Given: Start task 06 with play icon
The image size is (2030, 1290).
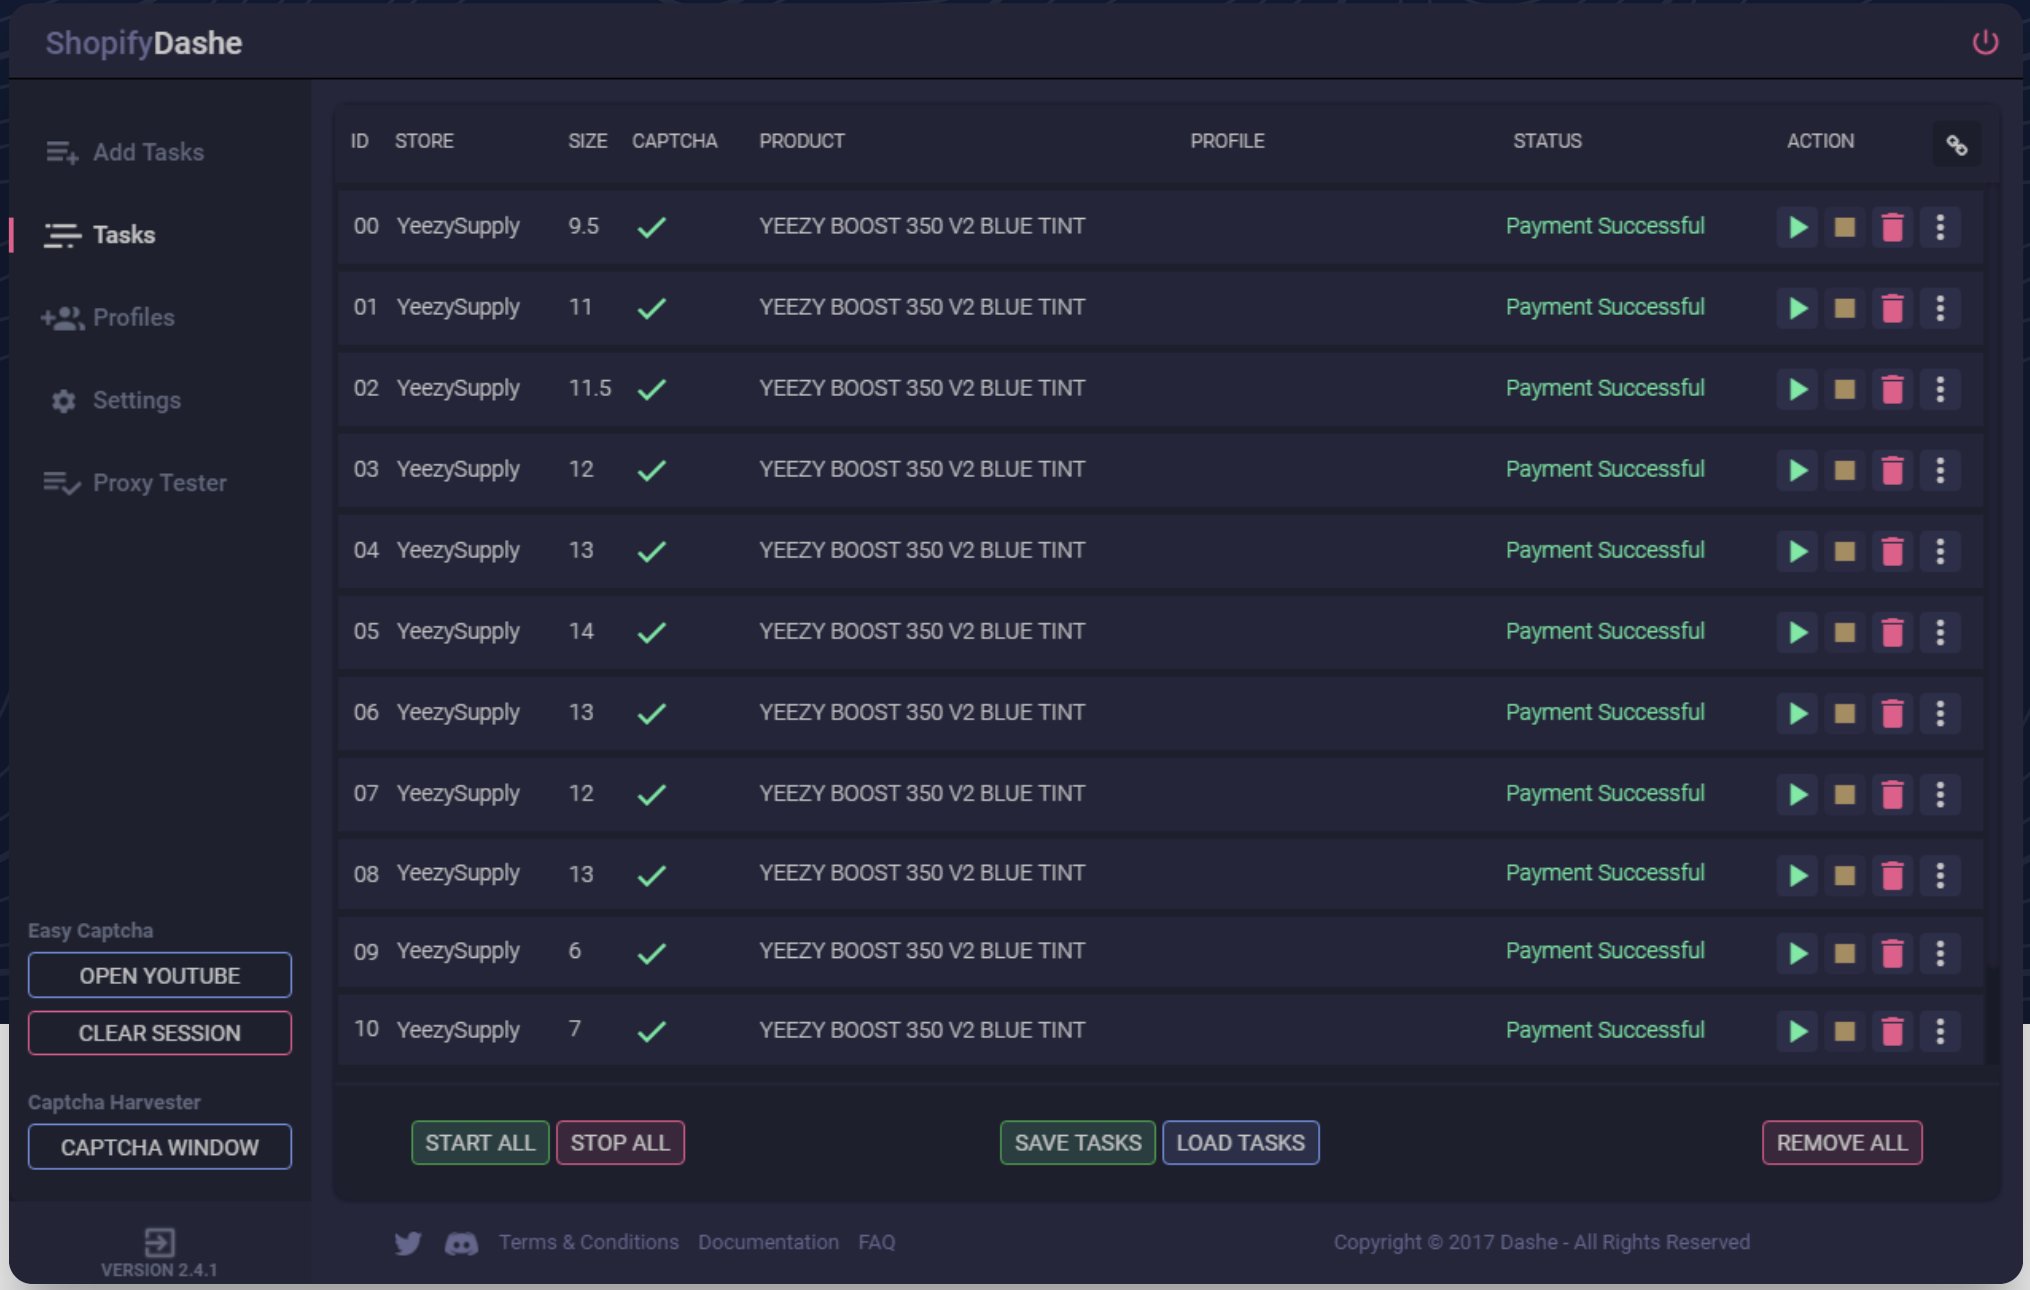Looking at the screenshot, I should tap(1797, 713).
